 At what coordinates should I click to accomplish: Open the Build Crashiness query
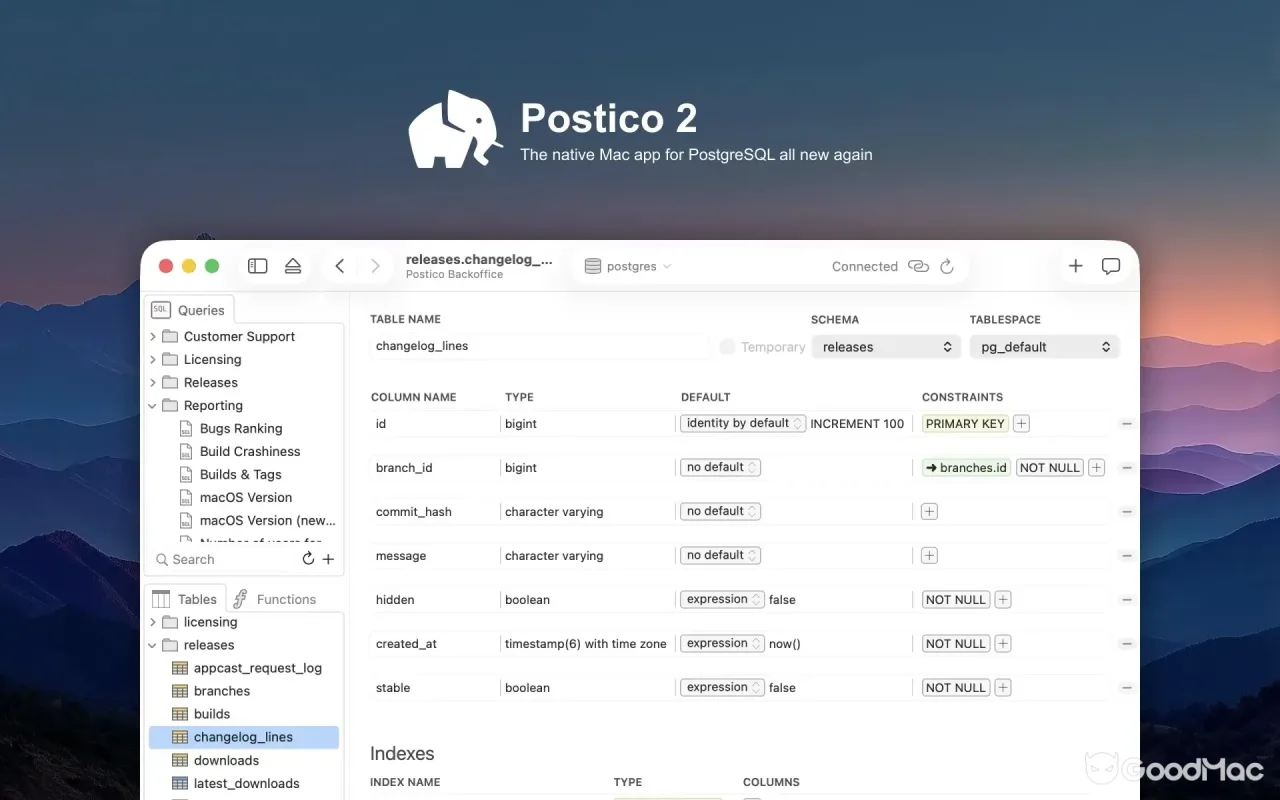tap(250, 451)
